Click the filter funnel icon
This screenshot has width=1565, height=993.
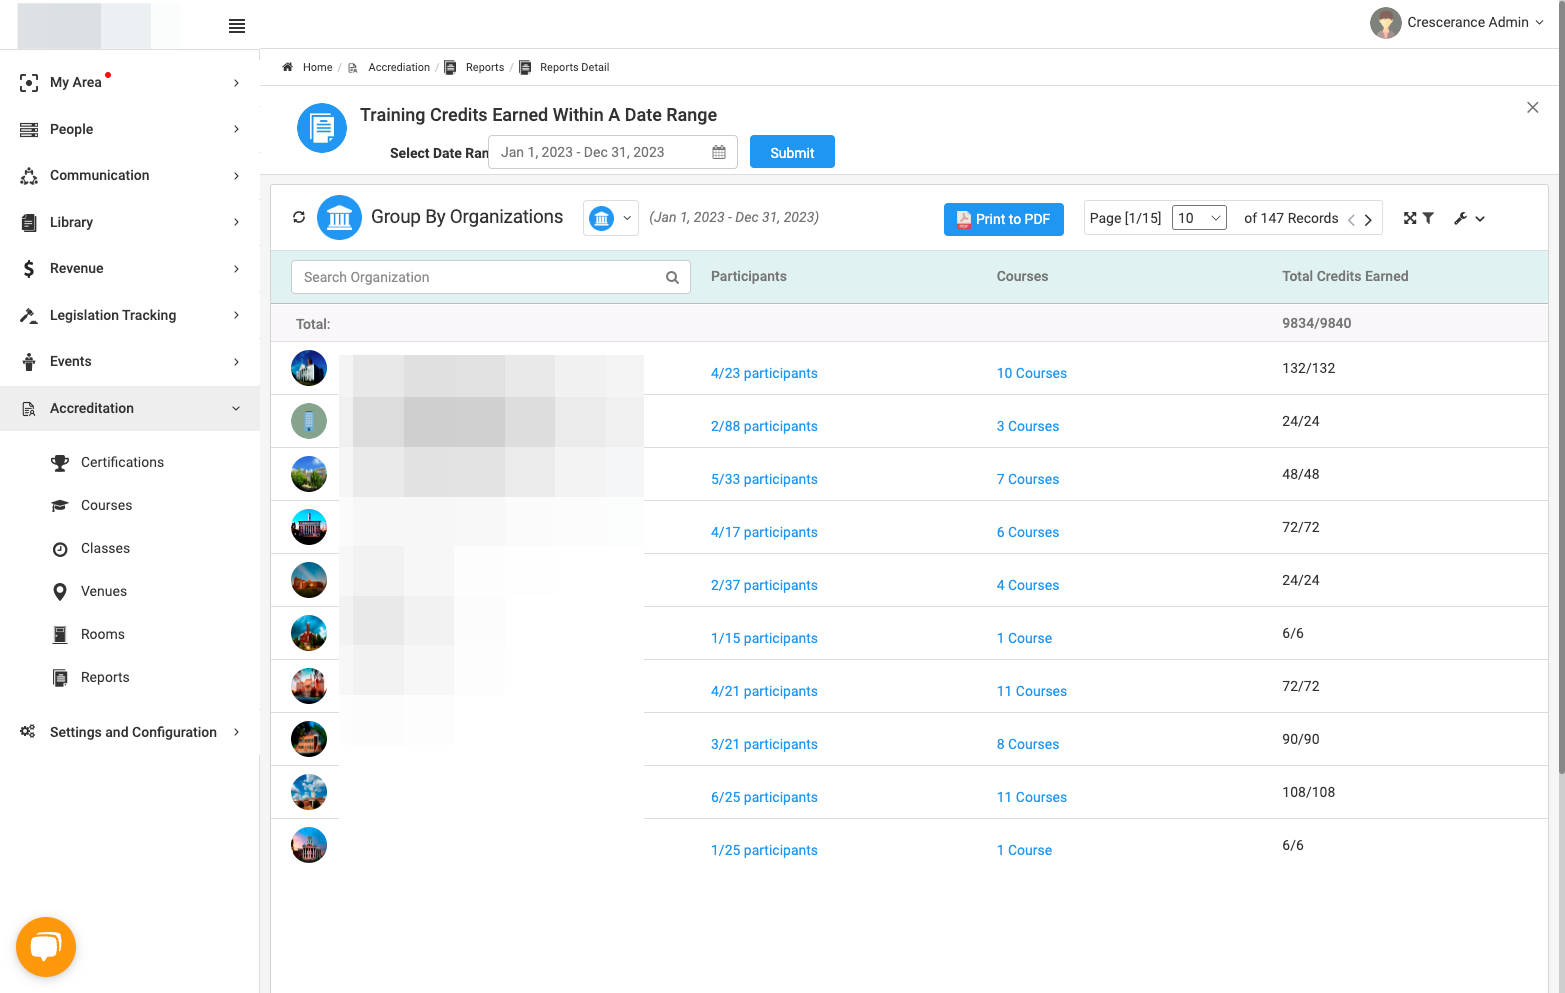click(1428, 218)
